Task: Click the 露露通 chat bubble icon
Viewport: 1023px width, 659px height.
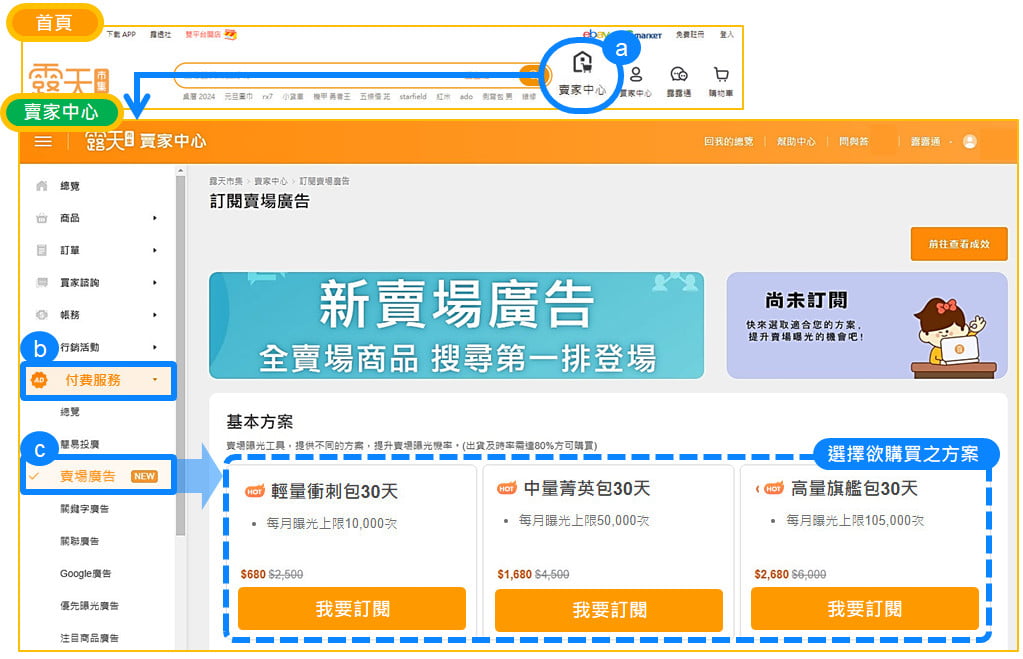Action: click(679, 75)
